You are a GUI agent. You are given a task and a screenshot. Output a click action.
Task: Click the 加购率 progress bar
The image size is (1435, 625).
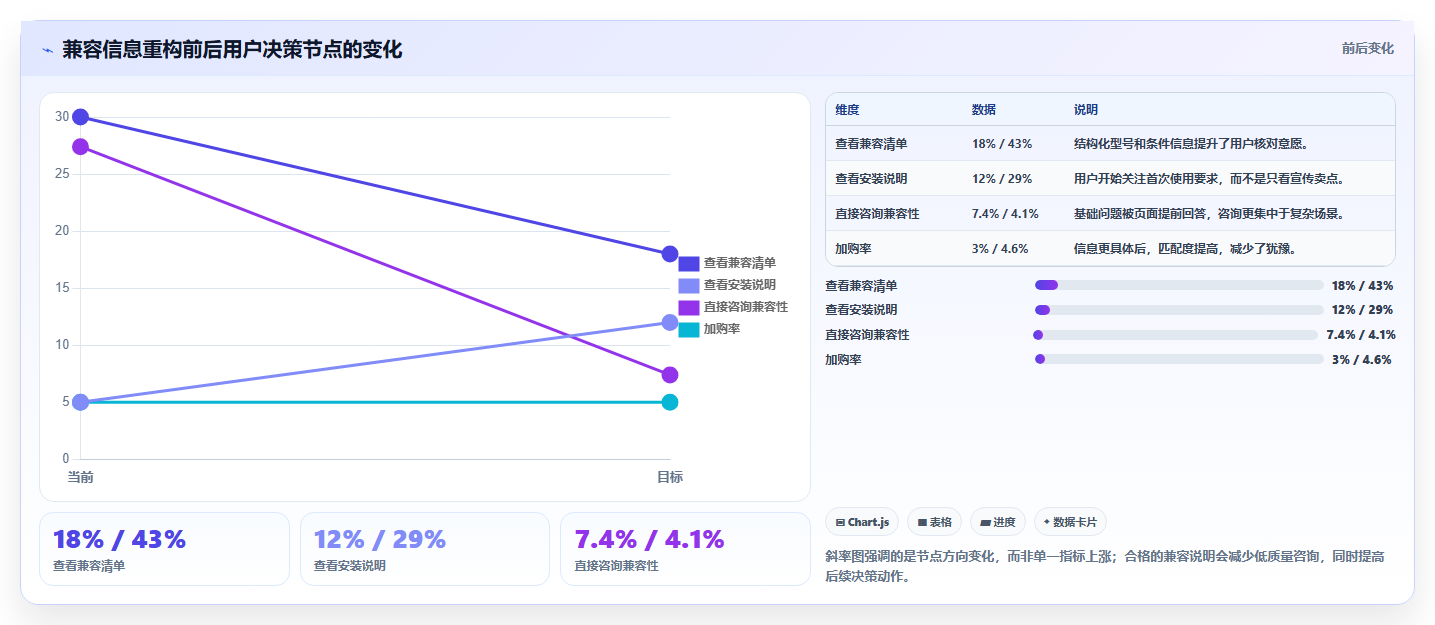tap(1179, 359)
